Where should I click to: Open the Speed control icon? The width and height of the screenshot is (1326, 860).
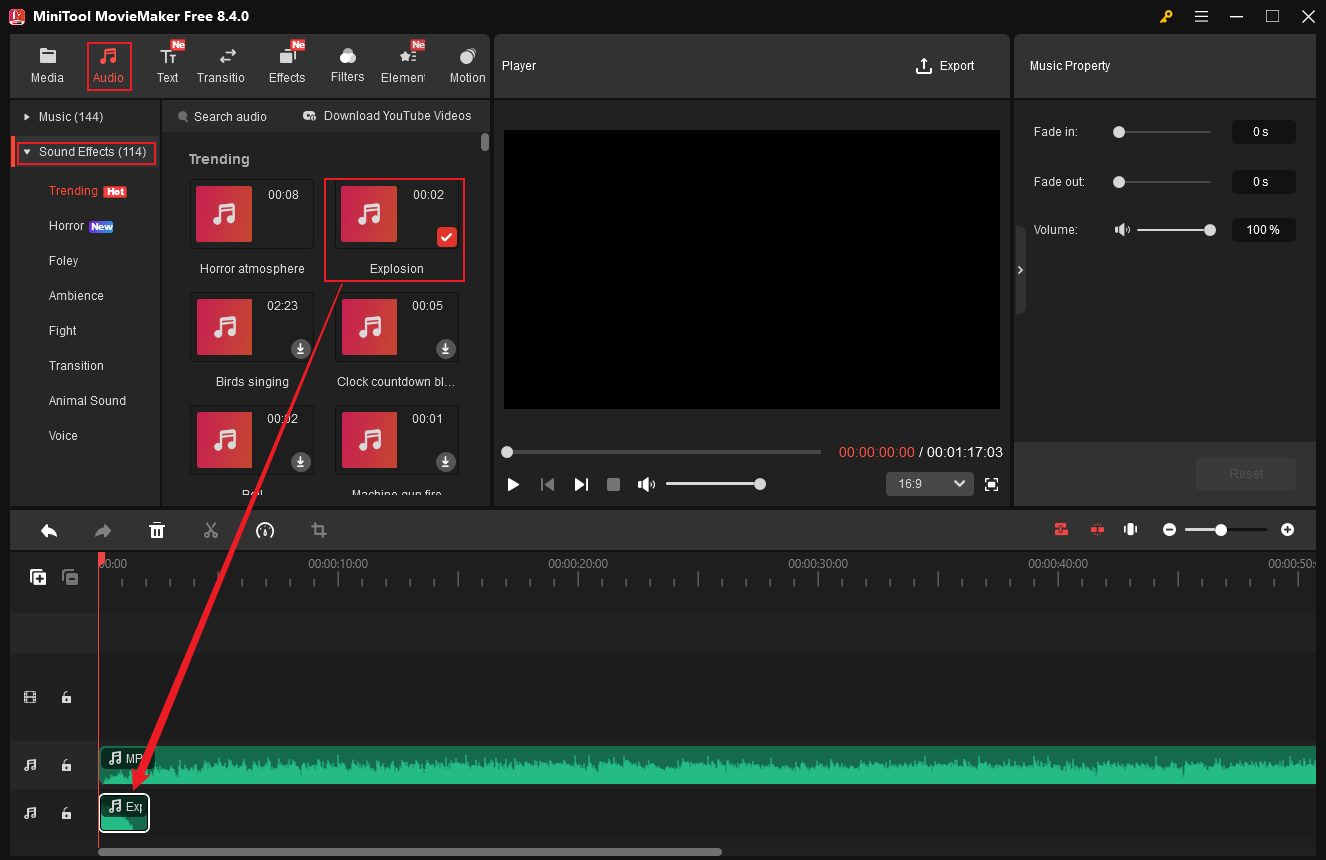point(265,530)
